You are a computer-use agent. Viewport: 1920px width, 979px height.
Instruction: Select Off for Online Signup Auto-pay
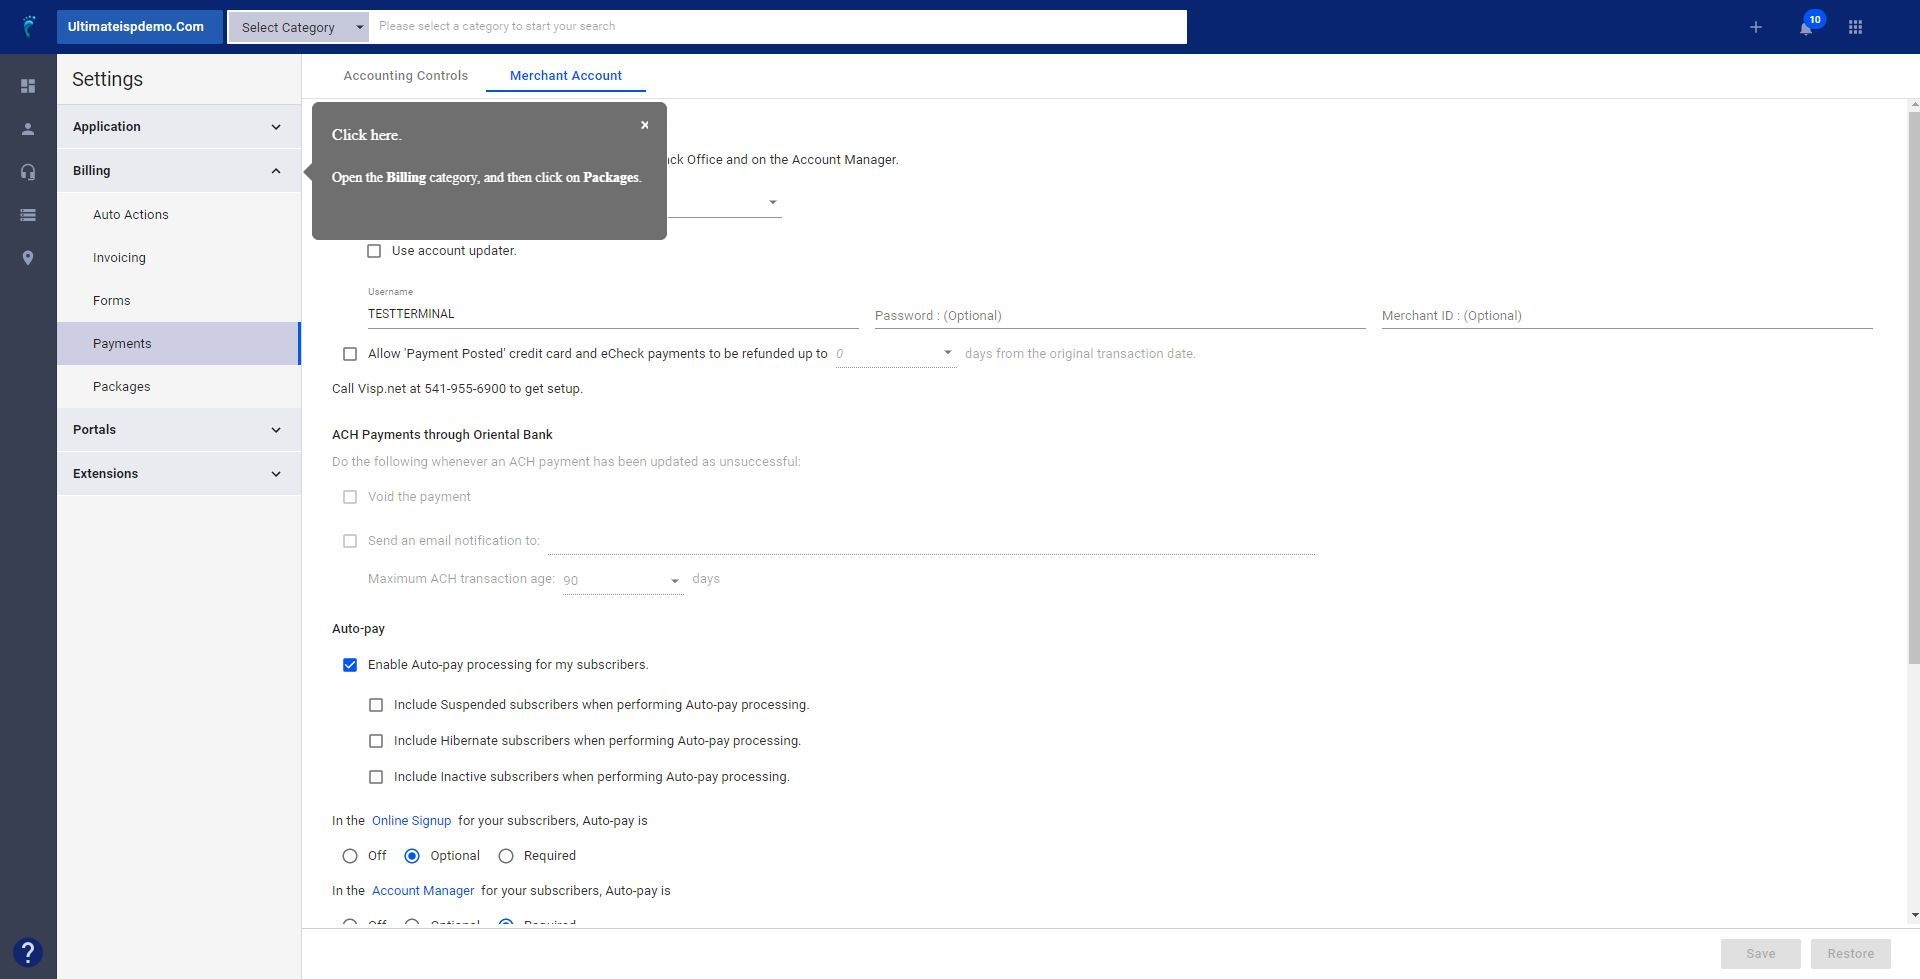coord(350,856)
